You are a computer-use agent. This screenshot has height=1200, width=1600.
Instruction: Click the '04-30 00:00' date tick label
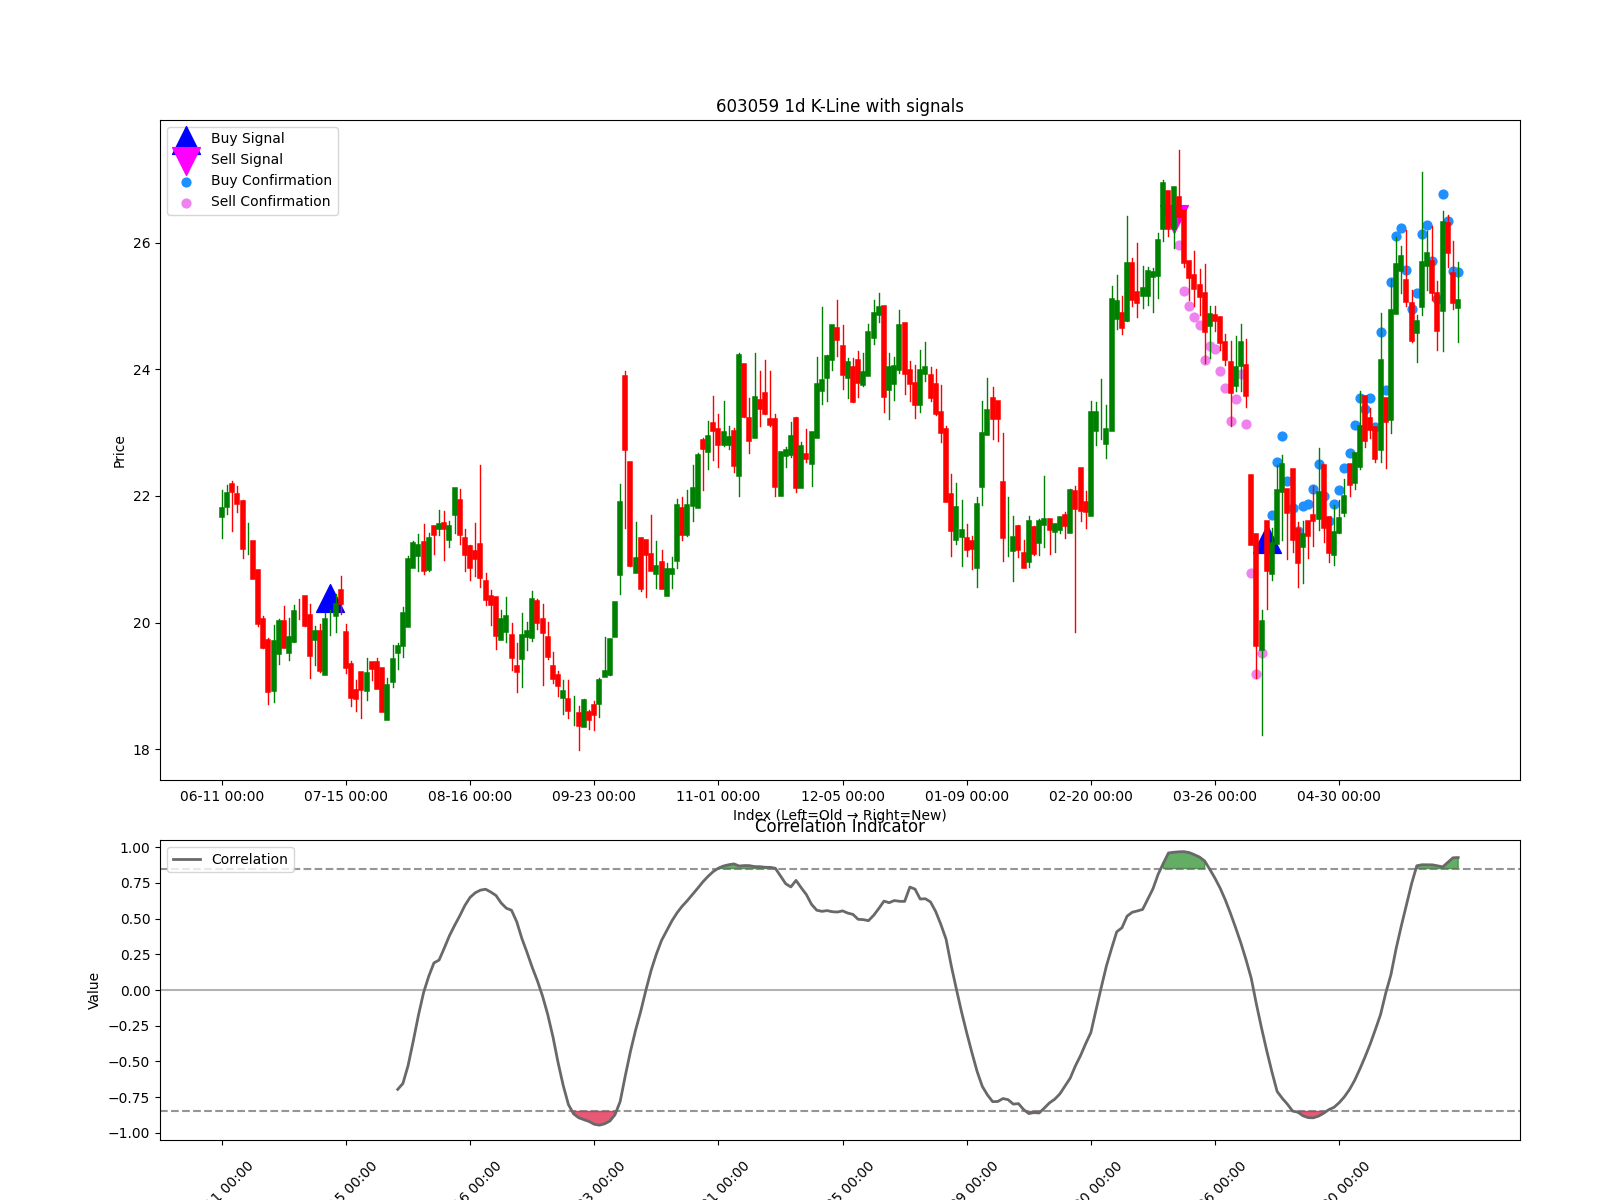click(x=1339, y=797)
